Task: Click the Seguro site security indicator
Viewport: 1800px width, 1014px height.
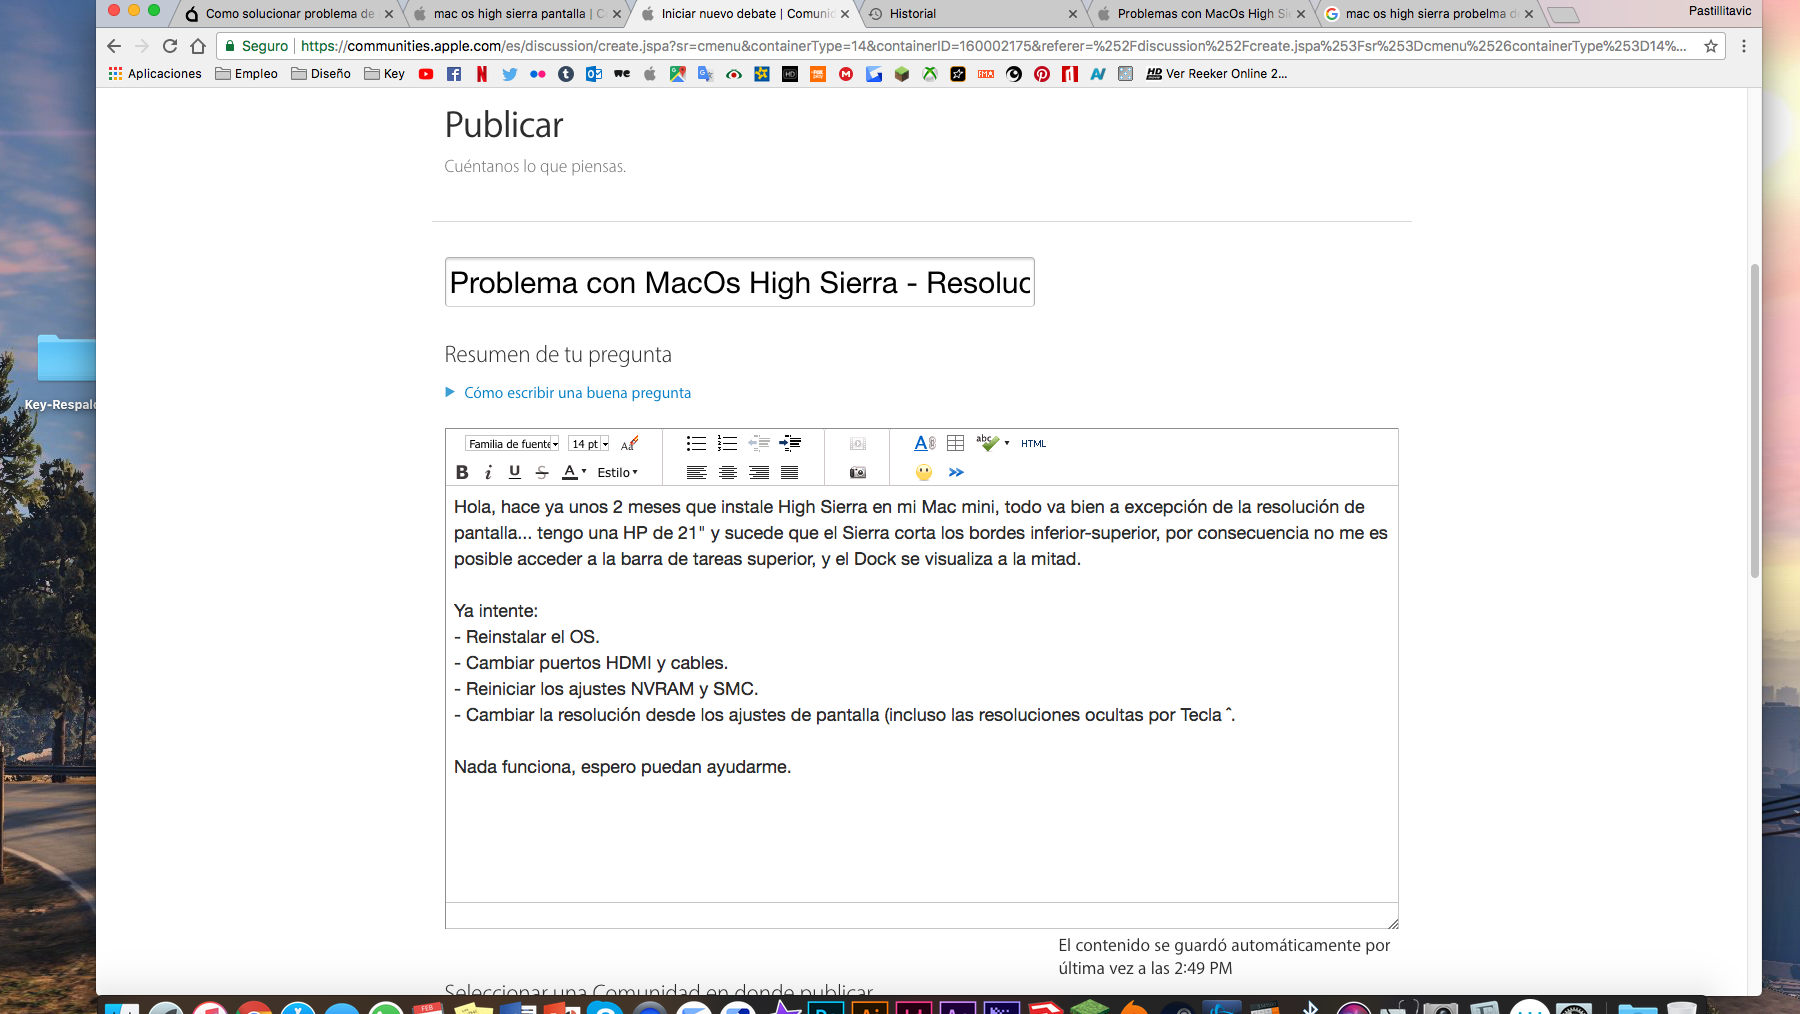Action: click(257, 46)
